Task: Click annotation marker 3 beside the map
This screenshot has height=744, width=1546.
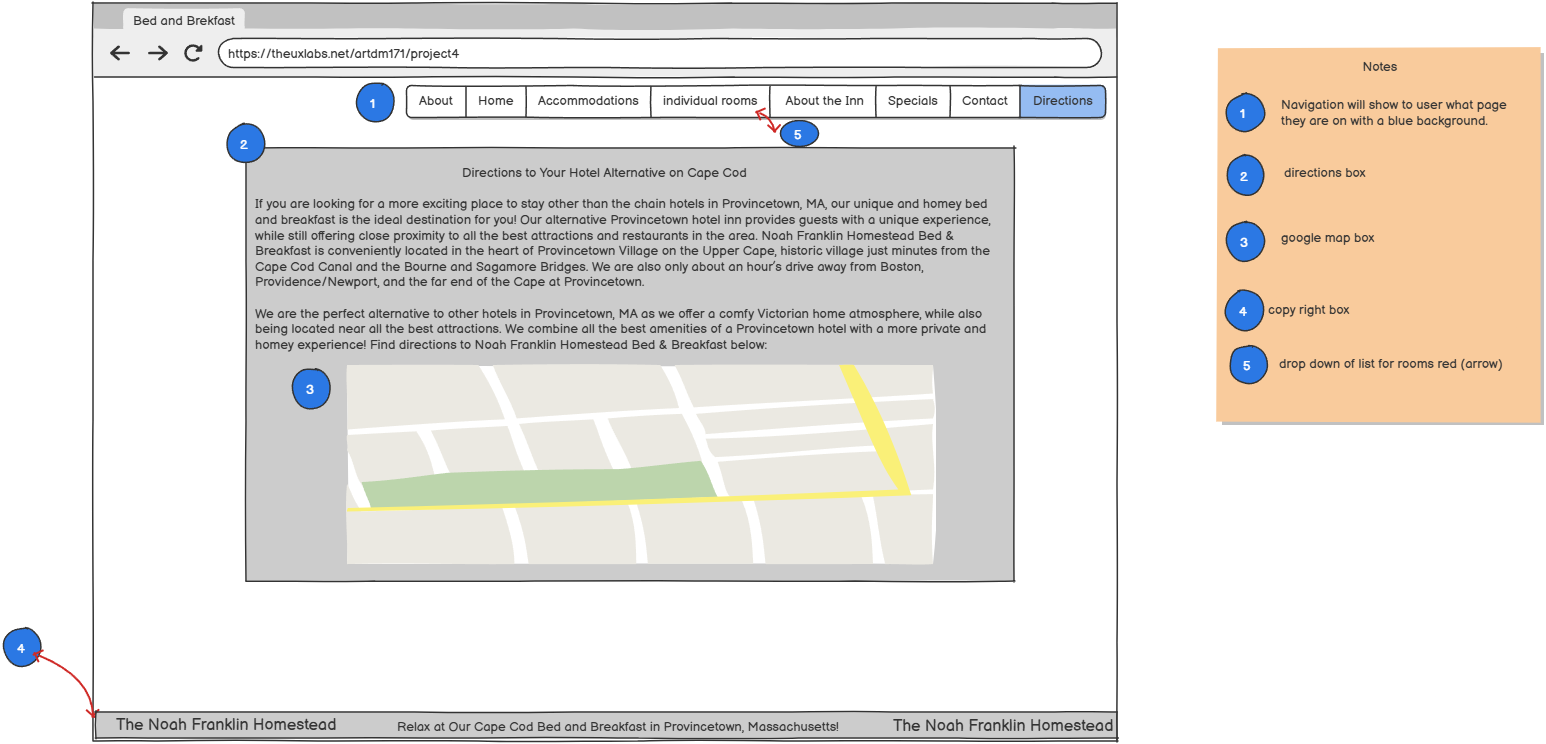Action: [311, 388]
